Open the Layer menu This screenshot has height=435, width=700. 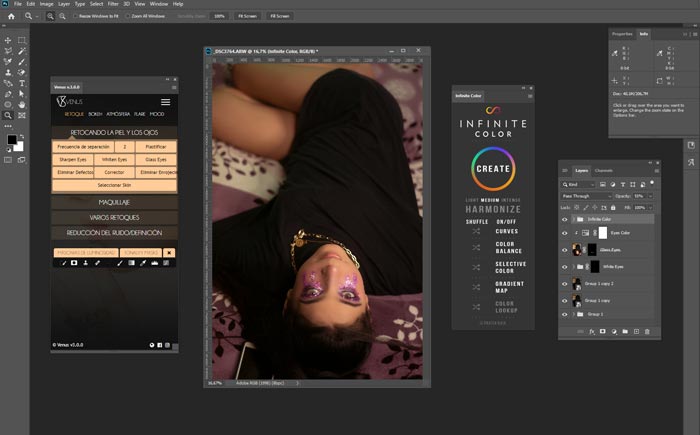coord(64,4)
